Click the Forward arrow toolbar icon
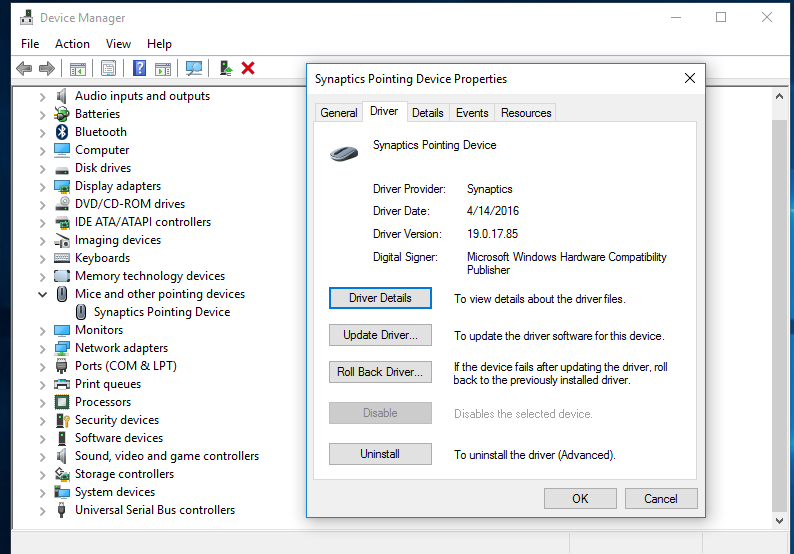 47,68
